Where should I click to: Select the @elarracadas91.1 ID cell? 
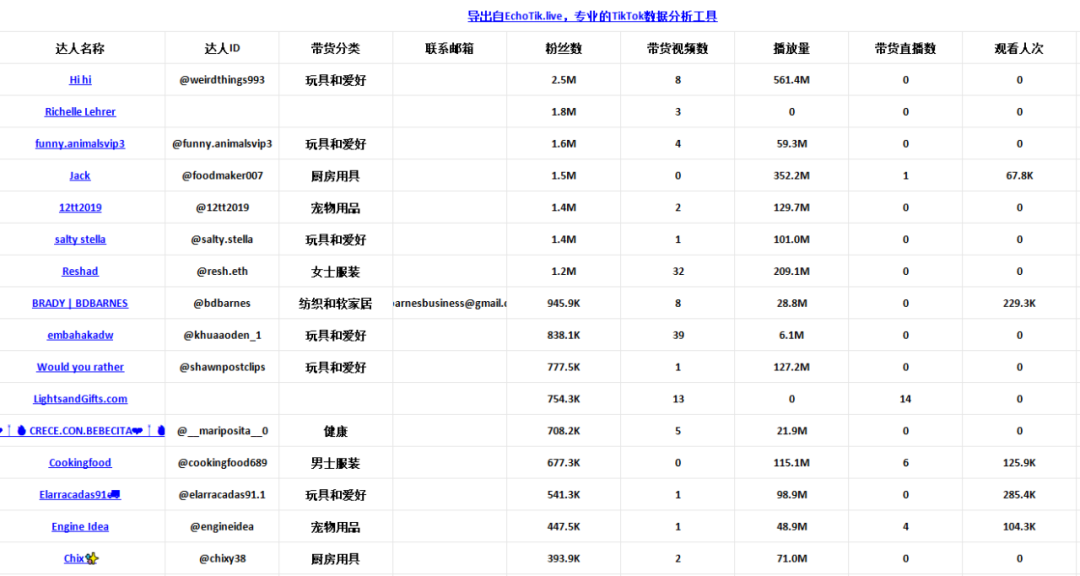[222, 495]
